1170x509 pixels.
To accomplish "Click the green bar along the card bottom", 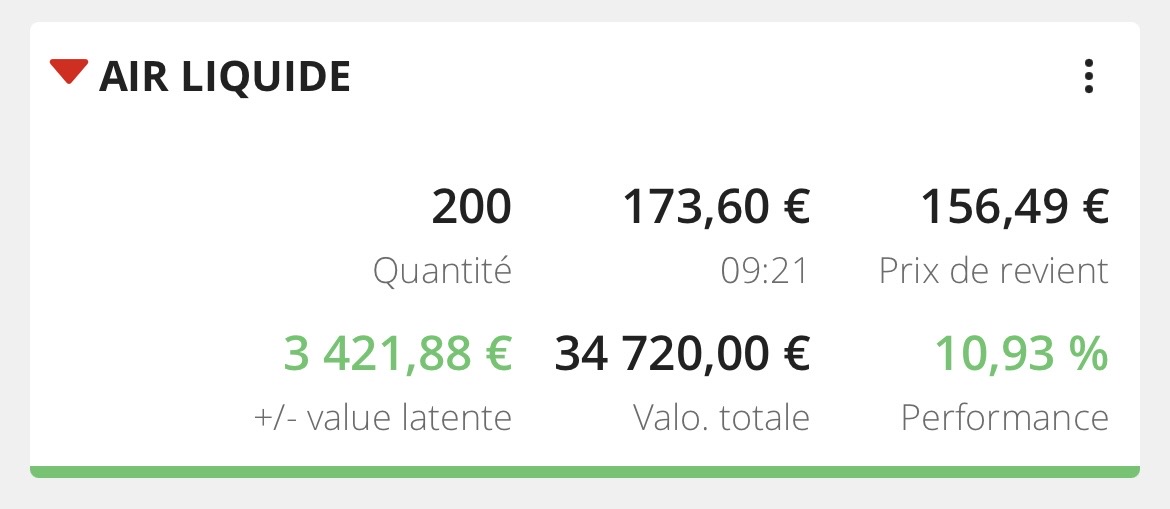I will tap(585, 472).
